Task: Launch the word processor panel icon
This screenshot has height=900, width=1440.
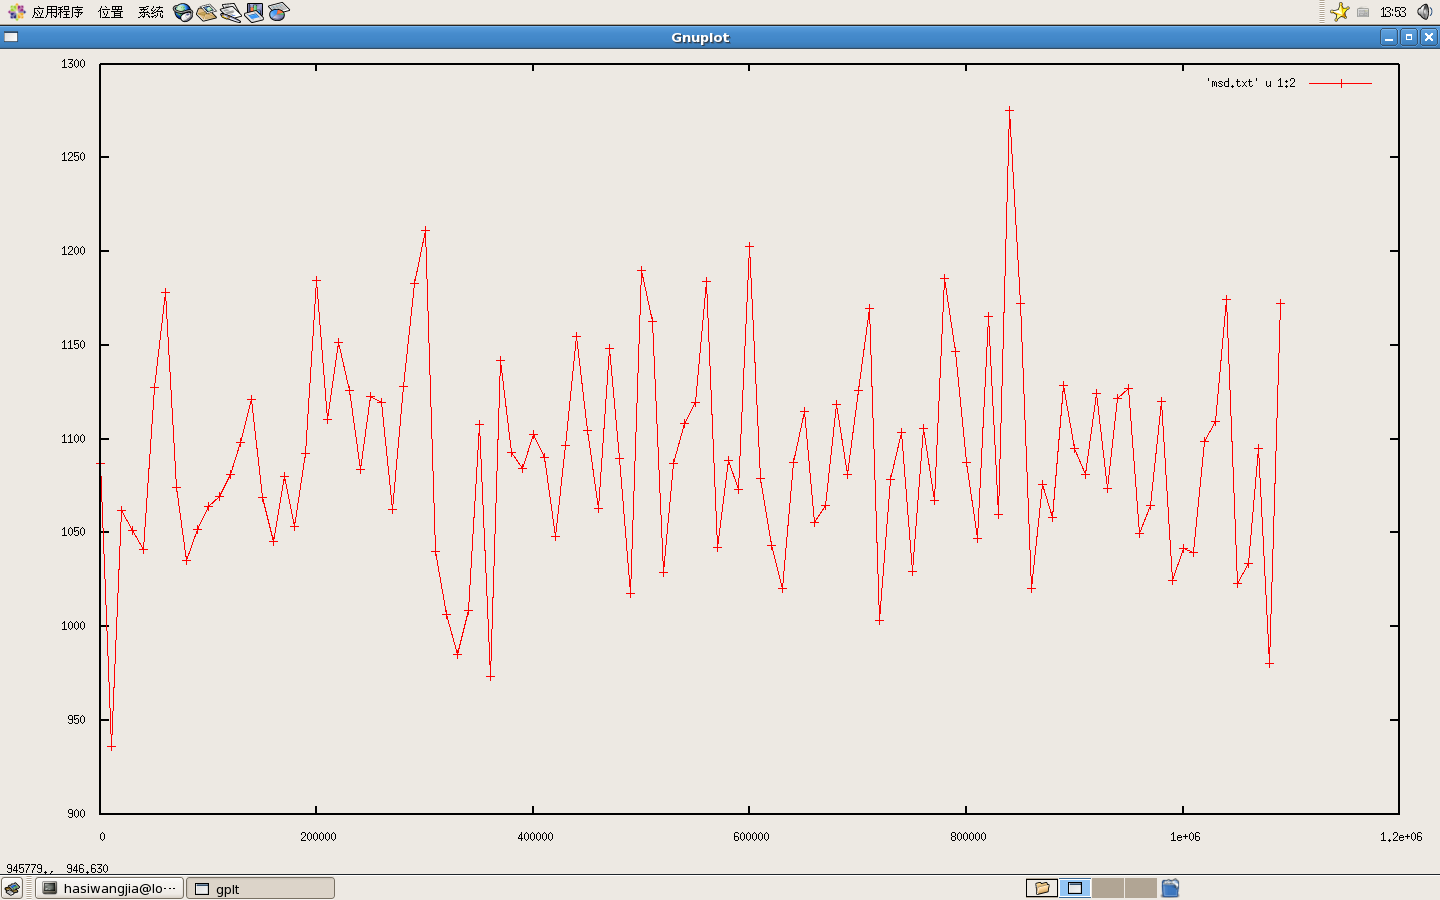Action: (231, 12)
